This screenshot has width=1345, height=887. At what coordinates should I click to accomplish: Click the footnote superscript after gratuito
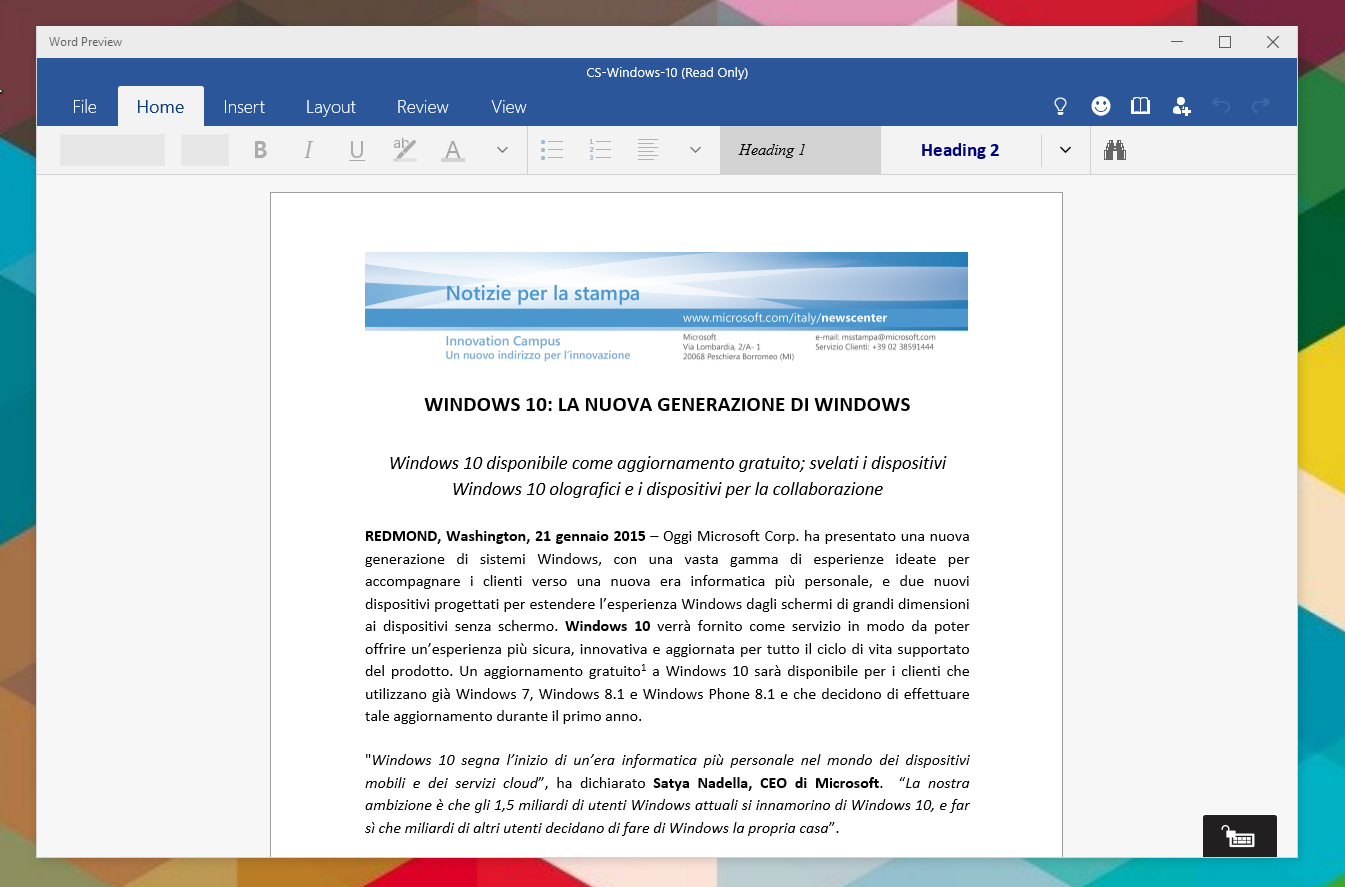click(x=644, y=667)
